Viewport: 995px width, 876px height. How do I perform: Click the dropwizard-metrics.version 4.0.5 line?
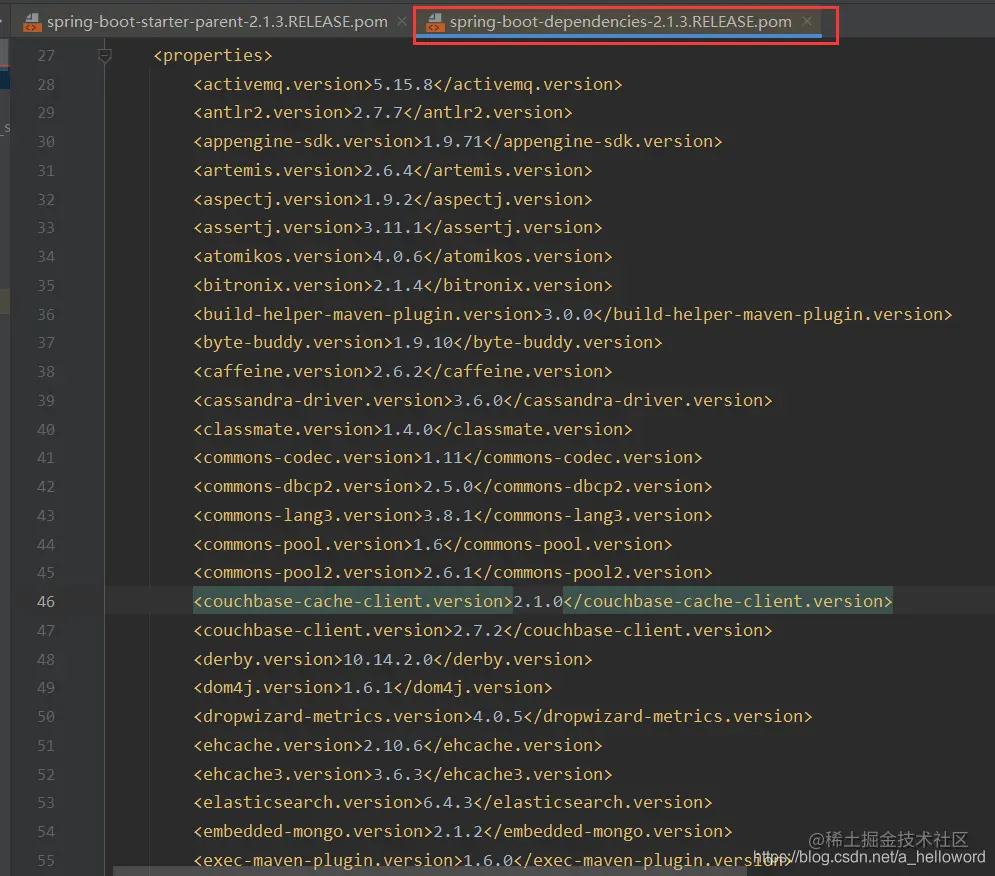coord(503,717)
